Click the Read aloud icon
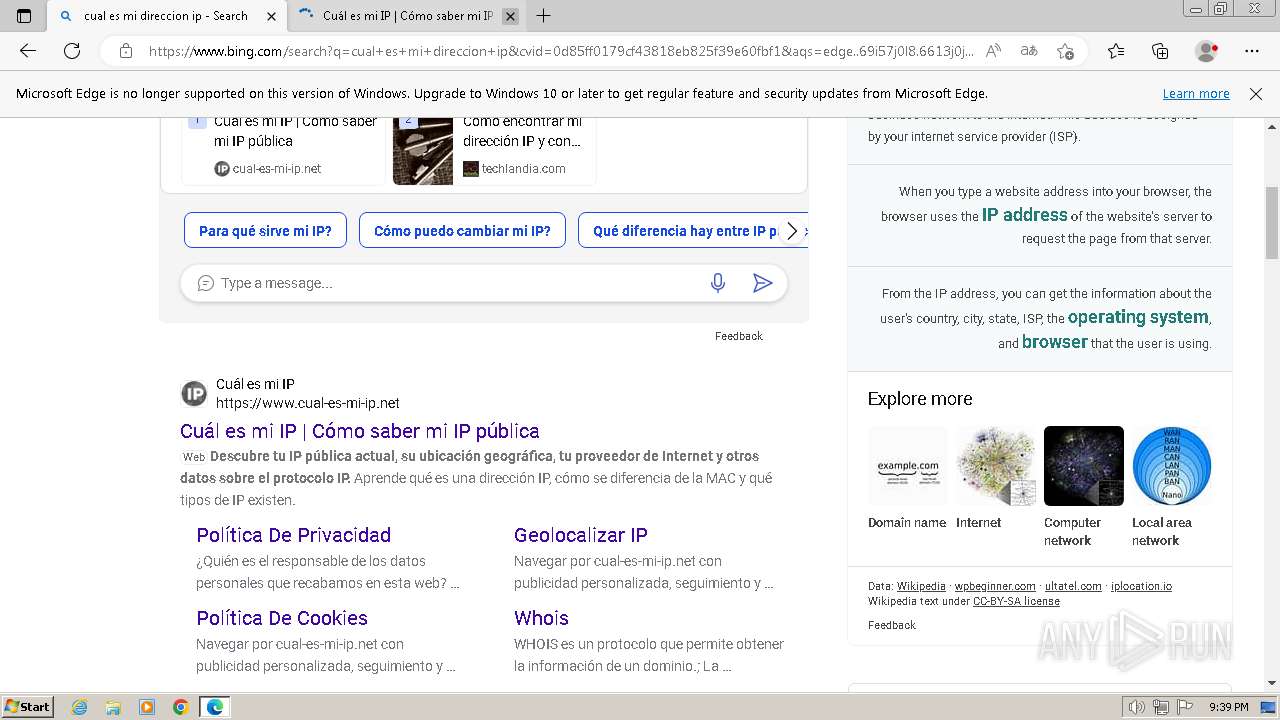This screenshot has height=720, width=1280. (x=993, y=51)
